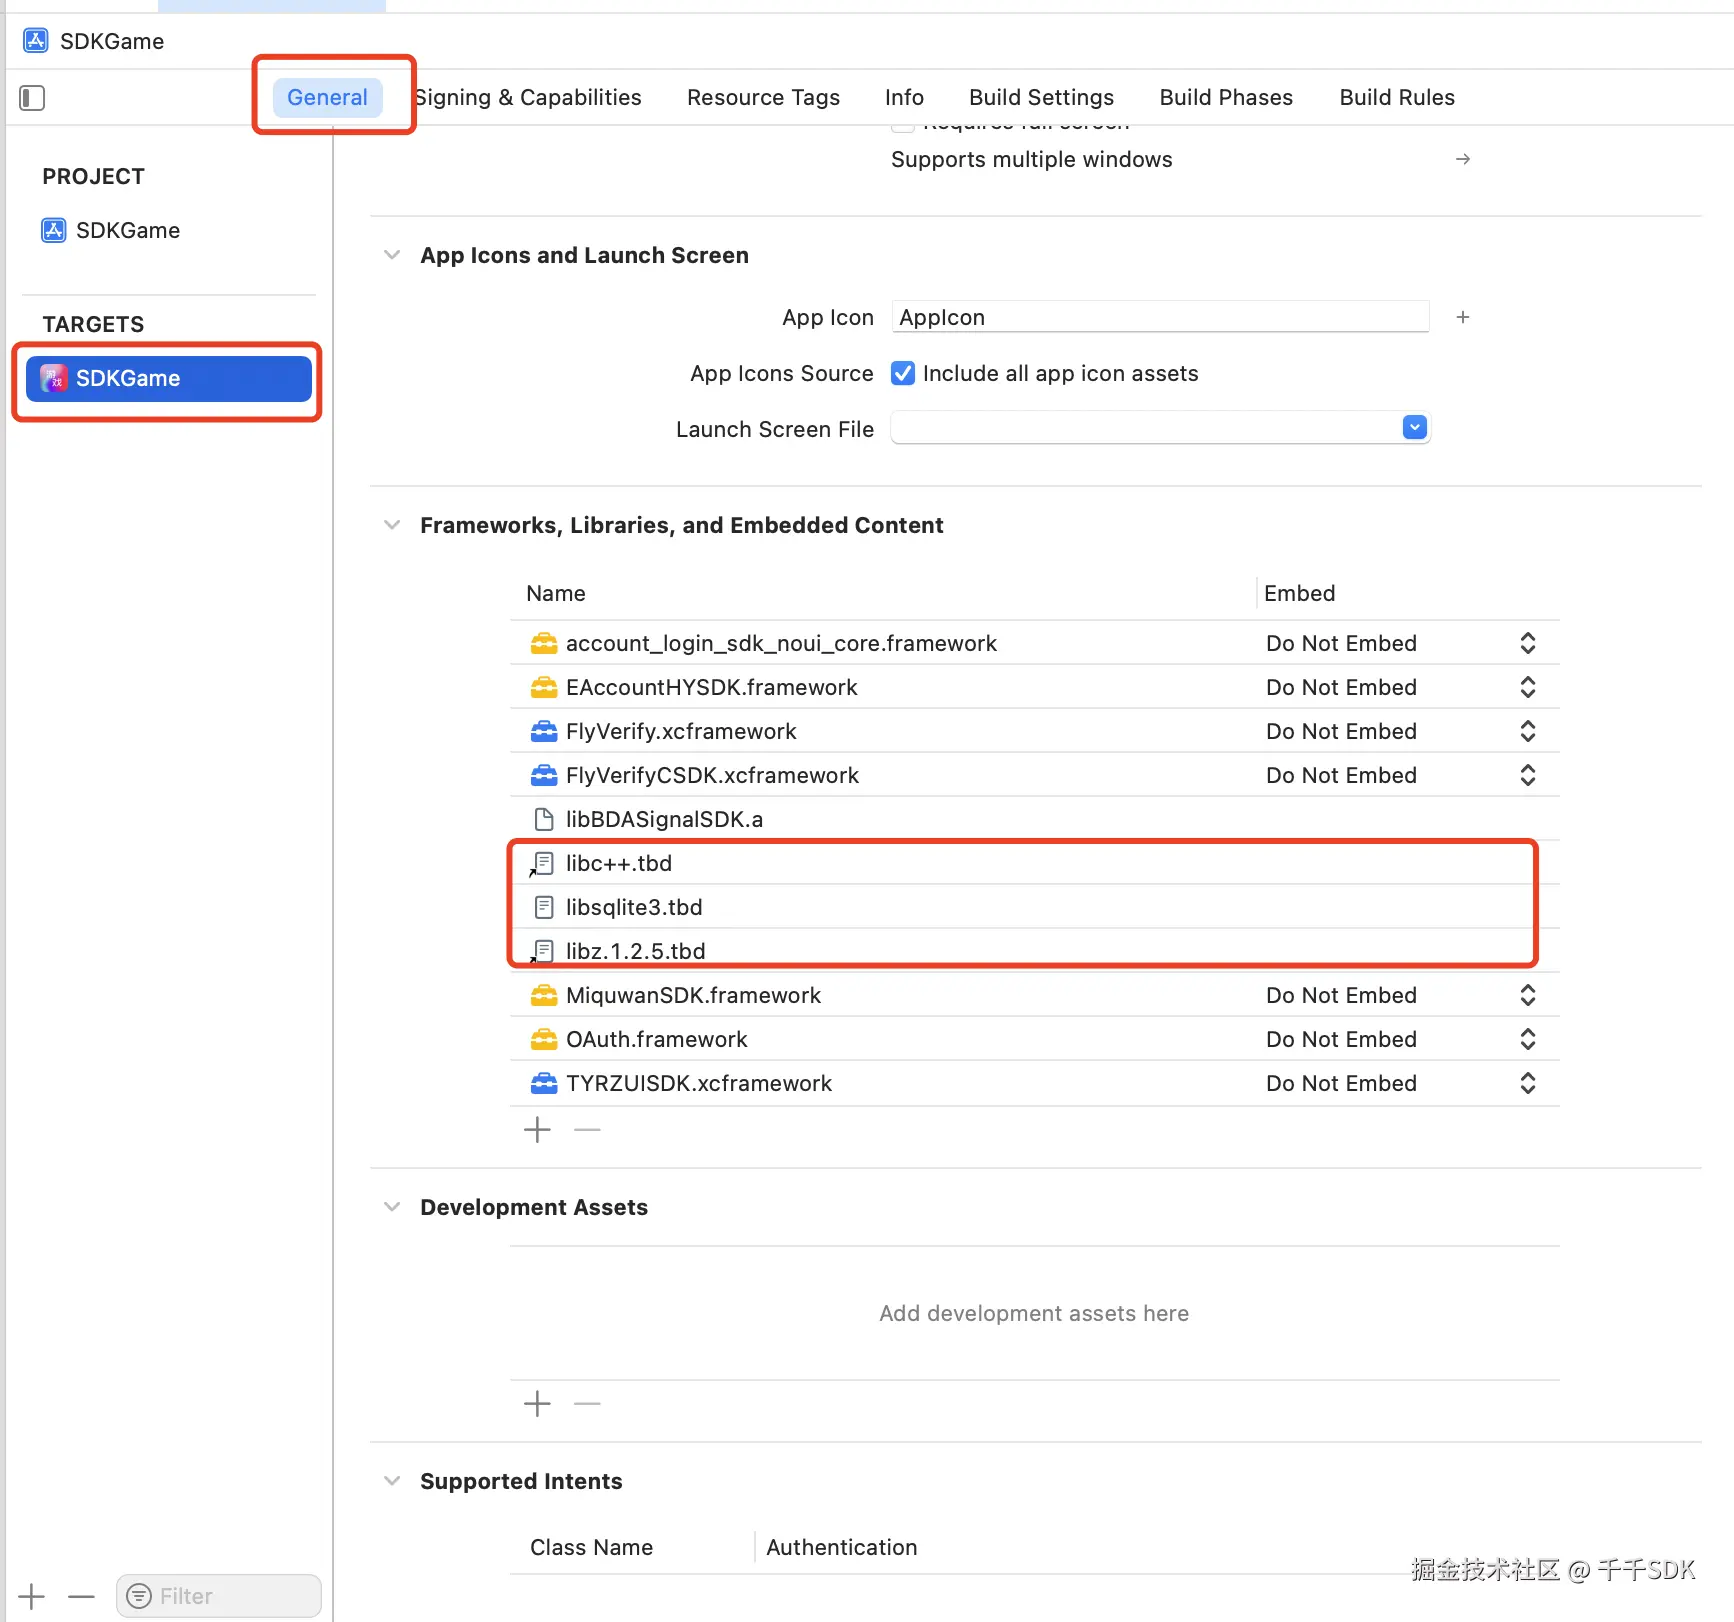Add a new target with bottom plus
The image size is (1734, 1622).
32,1596
